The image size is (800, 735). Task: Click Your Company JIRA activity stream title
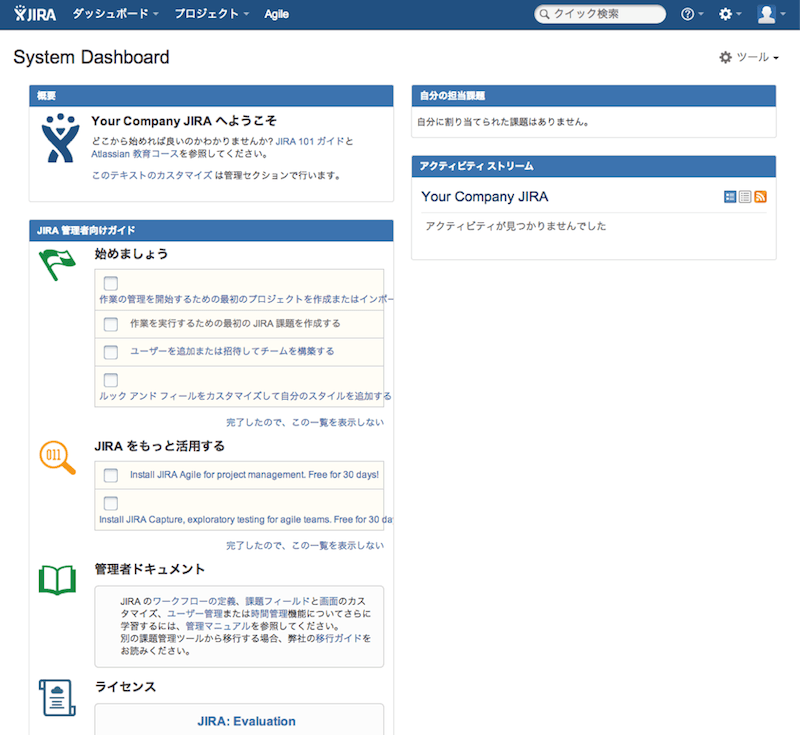pyautogui.click(x=485, y=196)
